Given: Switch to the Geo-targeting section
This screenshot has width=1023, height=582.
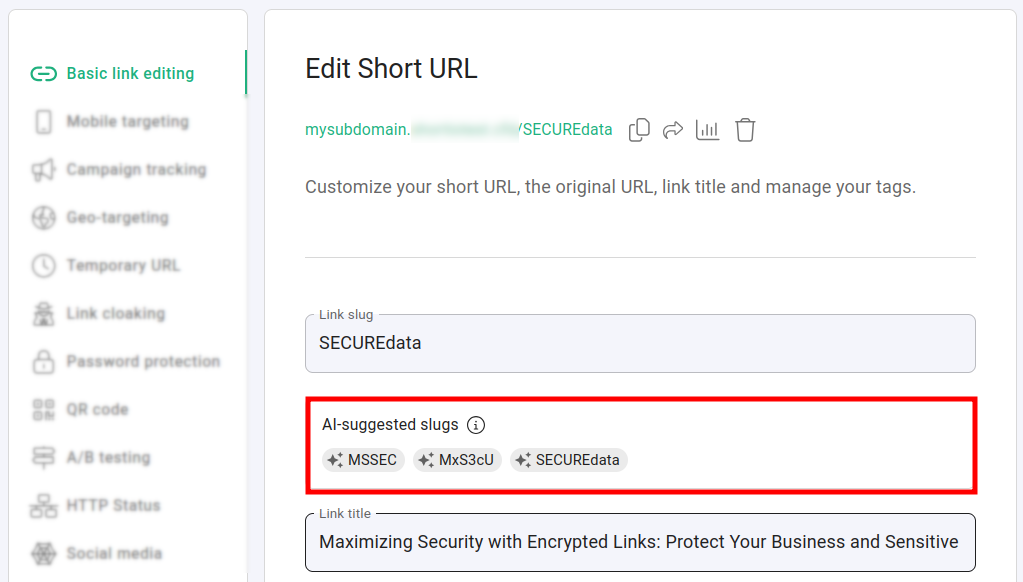Looking at the screenshot, I should coord(117,218).
